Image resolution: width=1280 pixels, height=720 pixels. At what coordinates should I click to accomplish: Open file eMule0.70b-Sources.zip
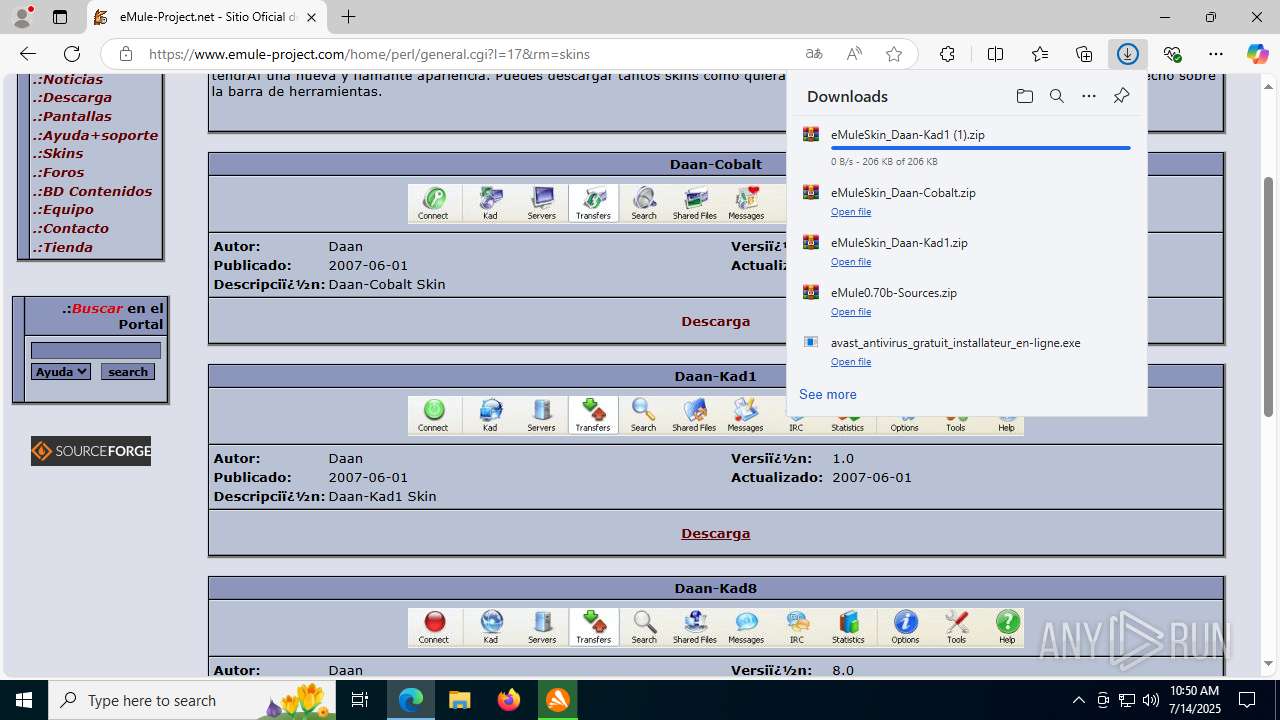point(851,312)
